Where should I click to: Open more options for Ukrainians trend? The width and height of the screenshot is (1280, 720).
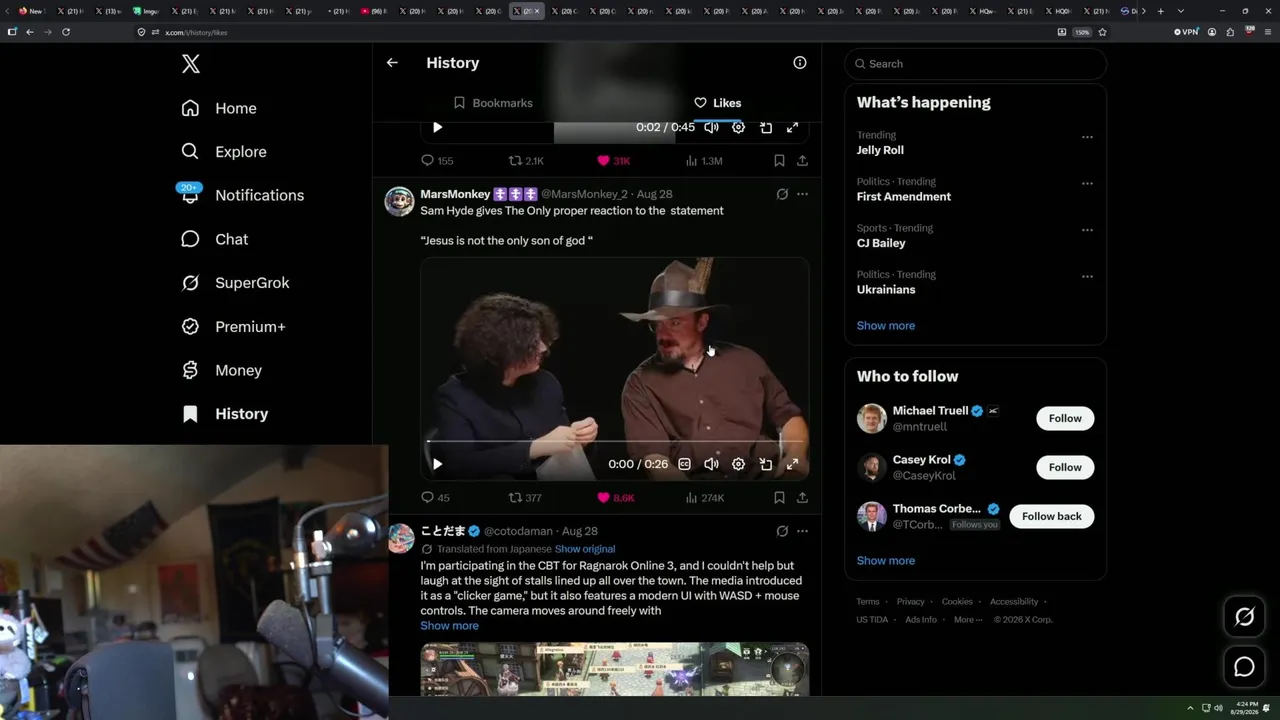pos(1087,277)
